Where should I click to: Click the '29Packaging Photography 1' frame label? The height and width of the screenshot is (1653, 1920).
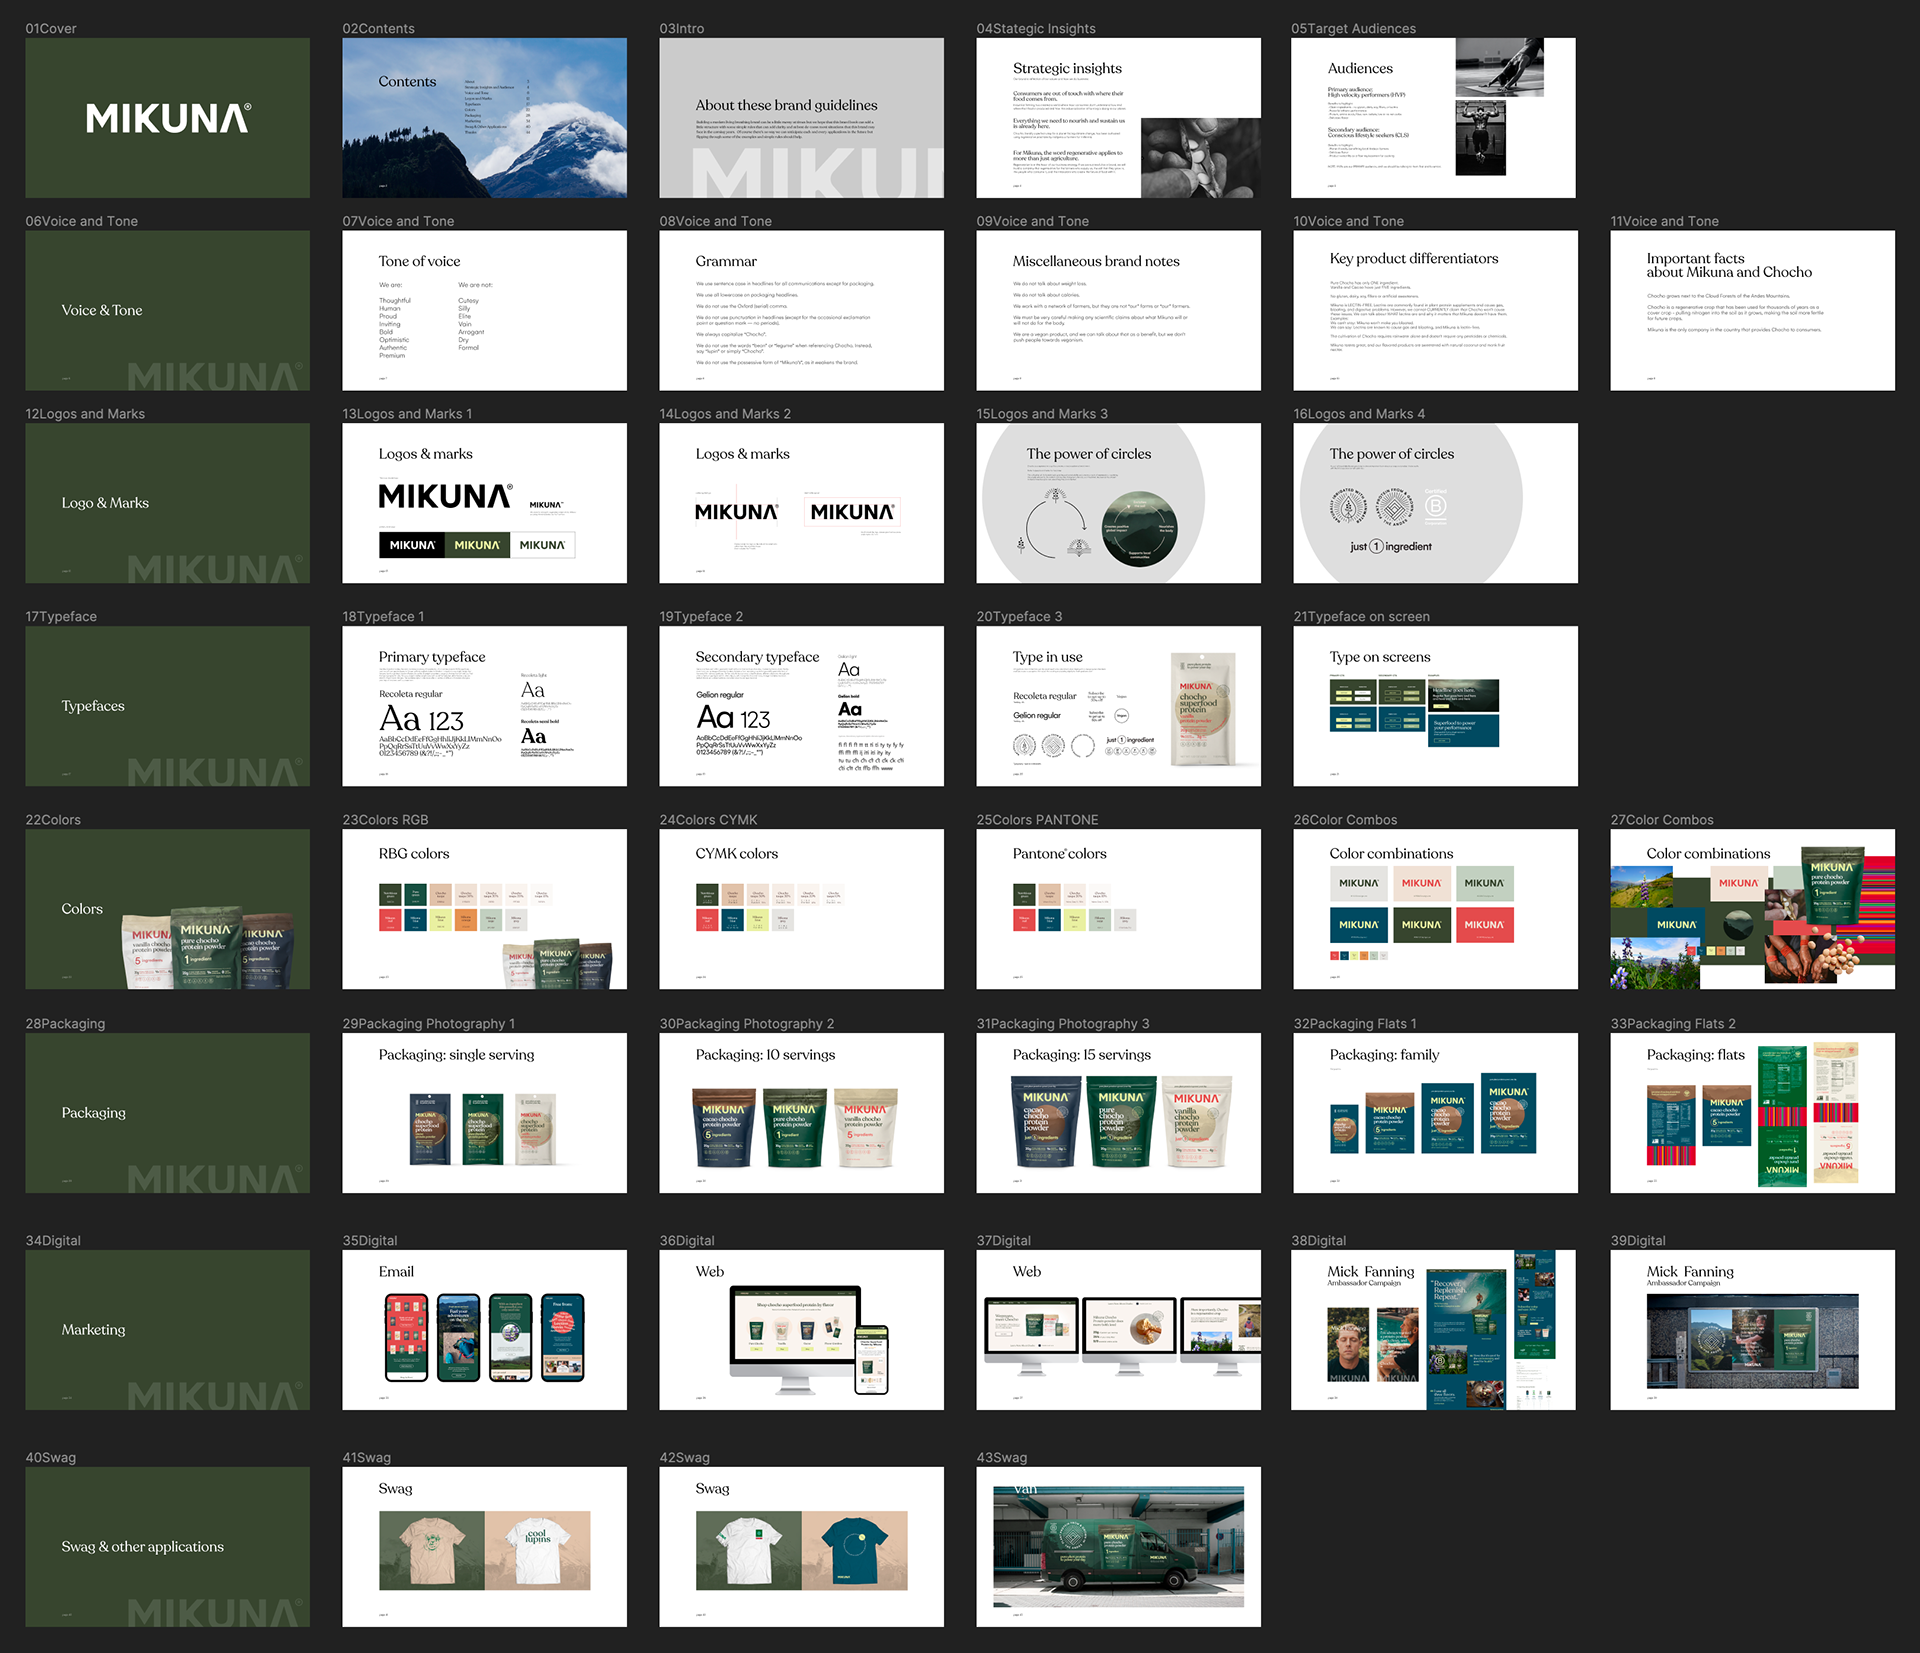429,1023
